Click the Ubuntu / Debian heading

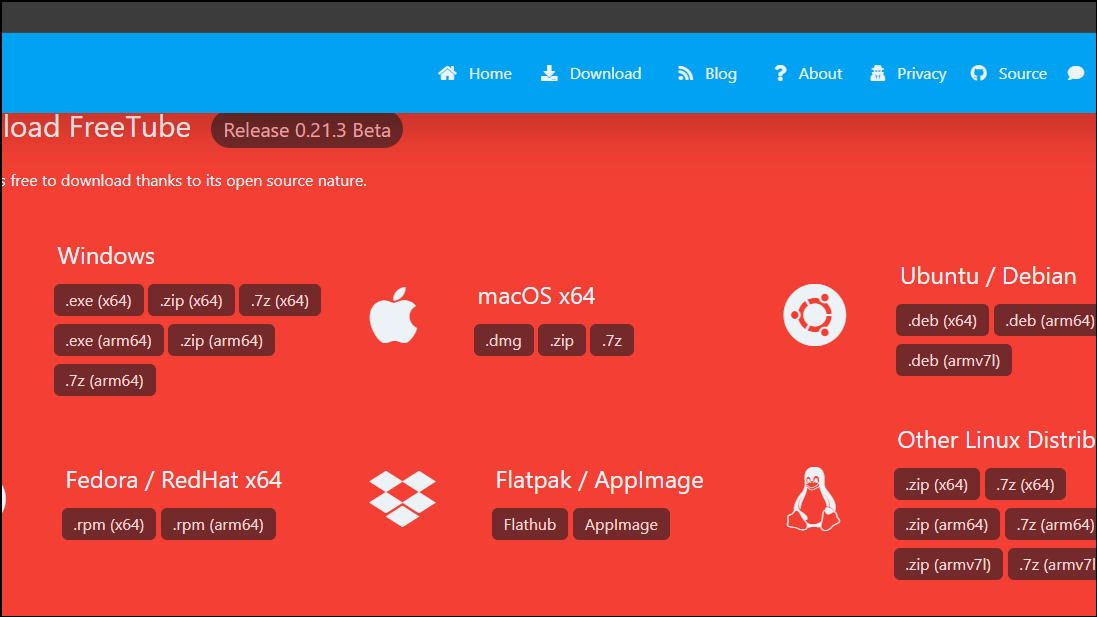point(988,276)
